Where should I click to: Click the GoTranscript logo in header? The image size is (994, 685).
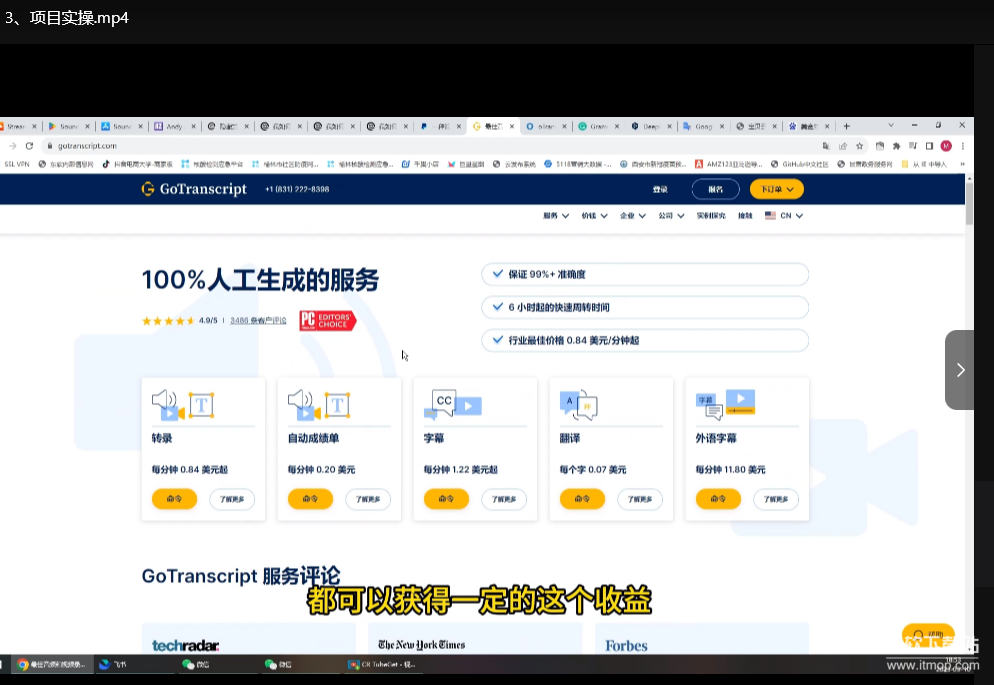[x=194, y=189]
